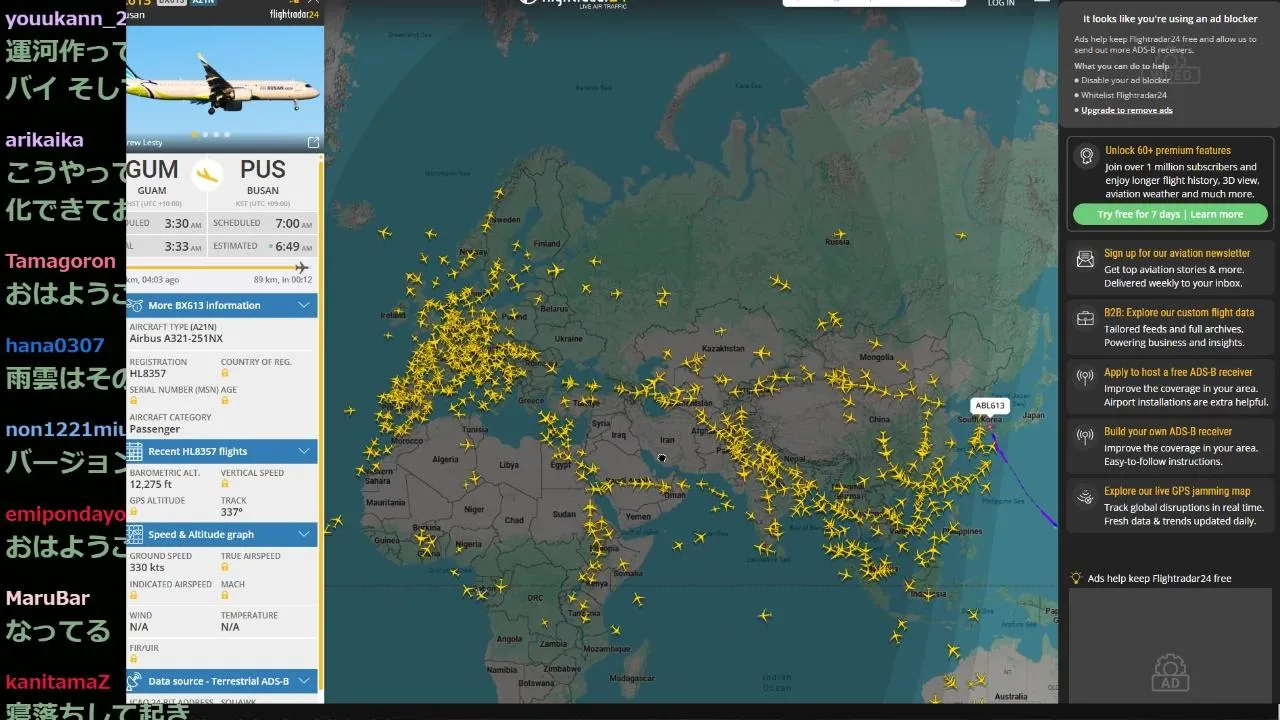Viewport: 1280px width, 720px height.
Task: Click lock icon under Country of Reg.
Action: tap(225, 374)
